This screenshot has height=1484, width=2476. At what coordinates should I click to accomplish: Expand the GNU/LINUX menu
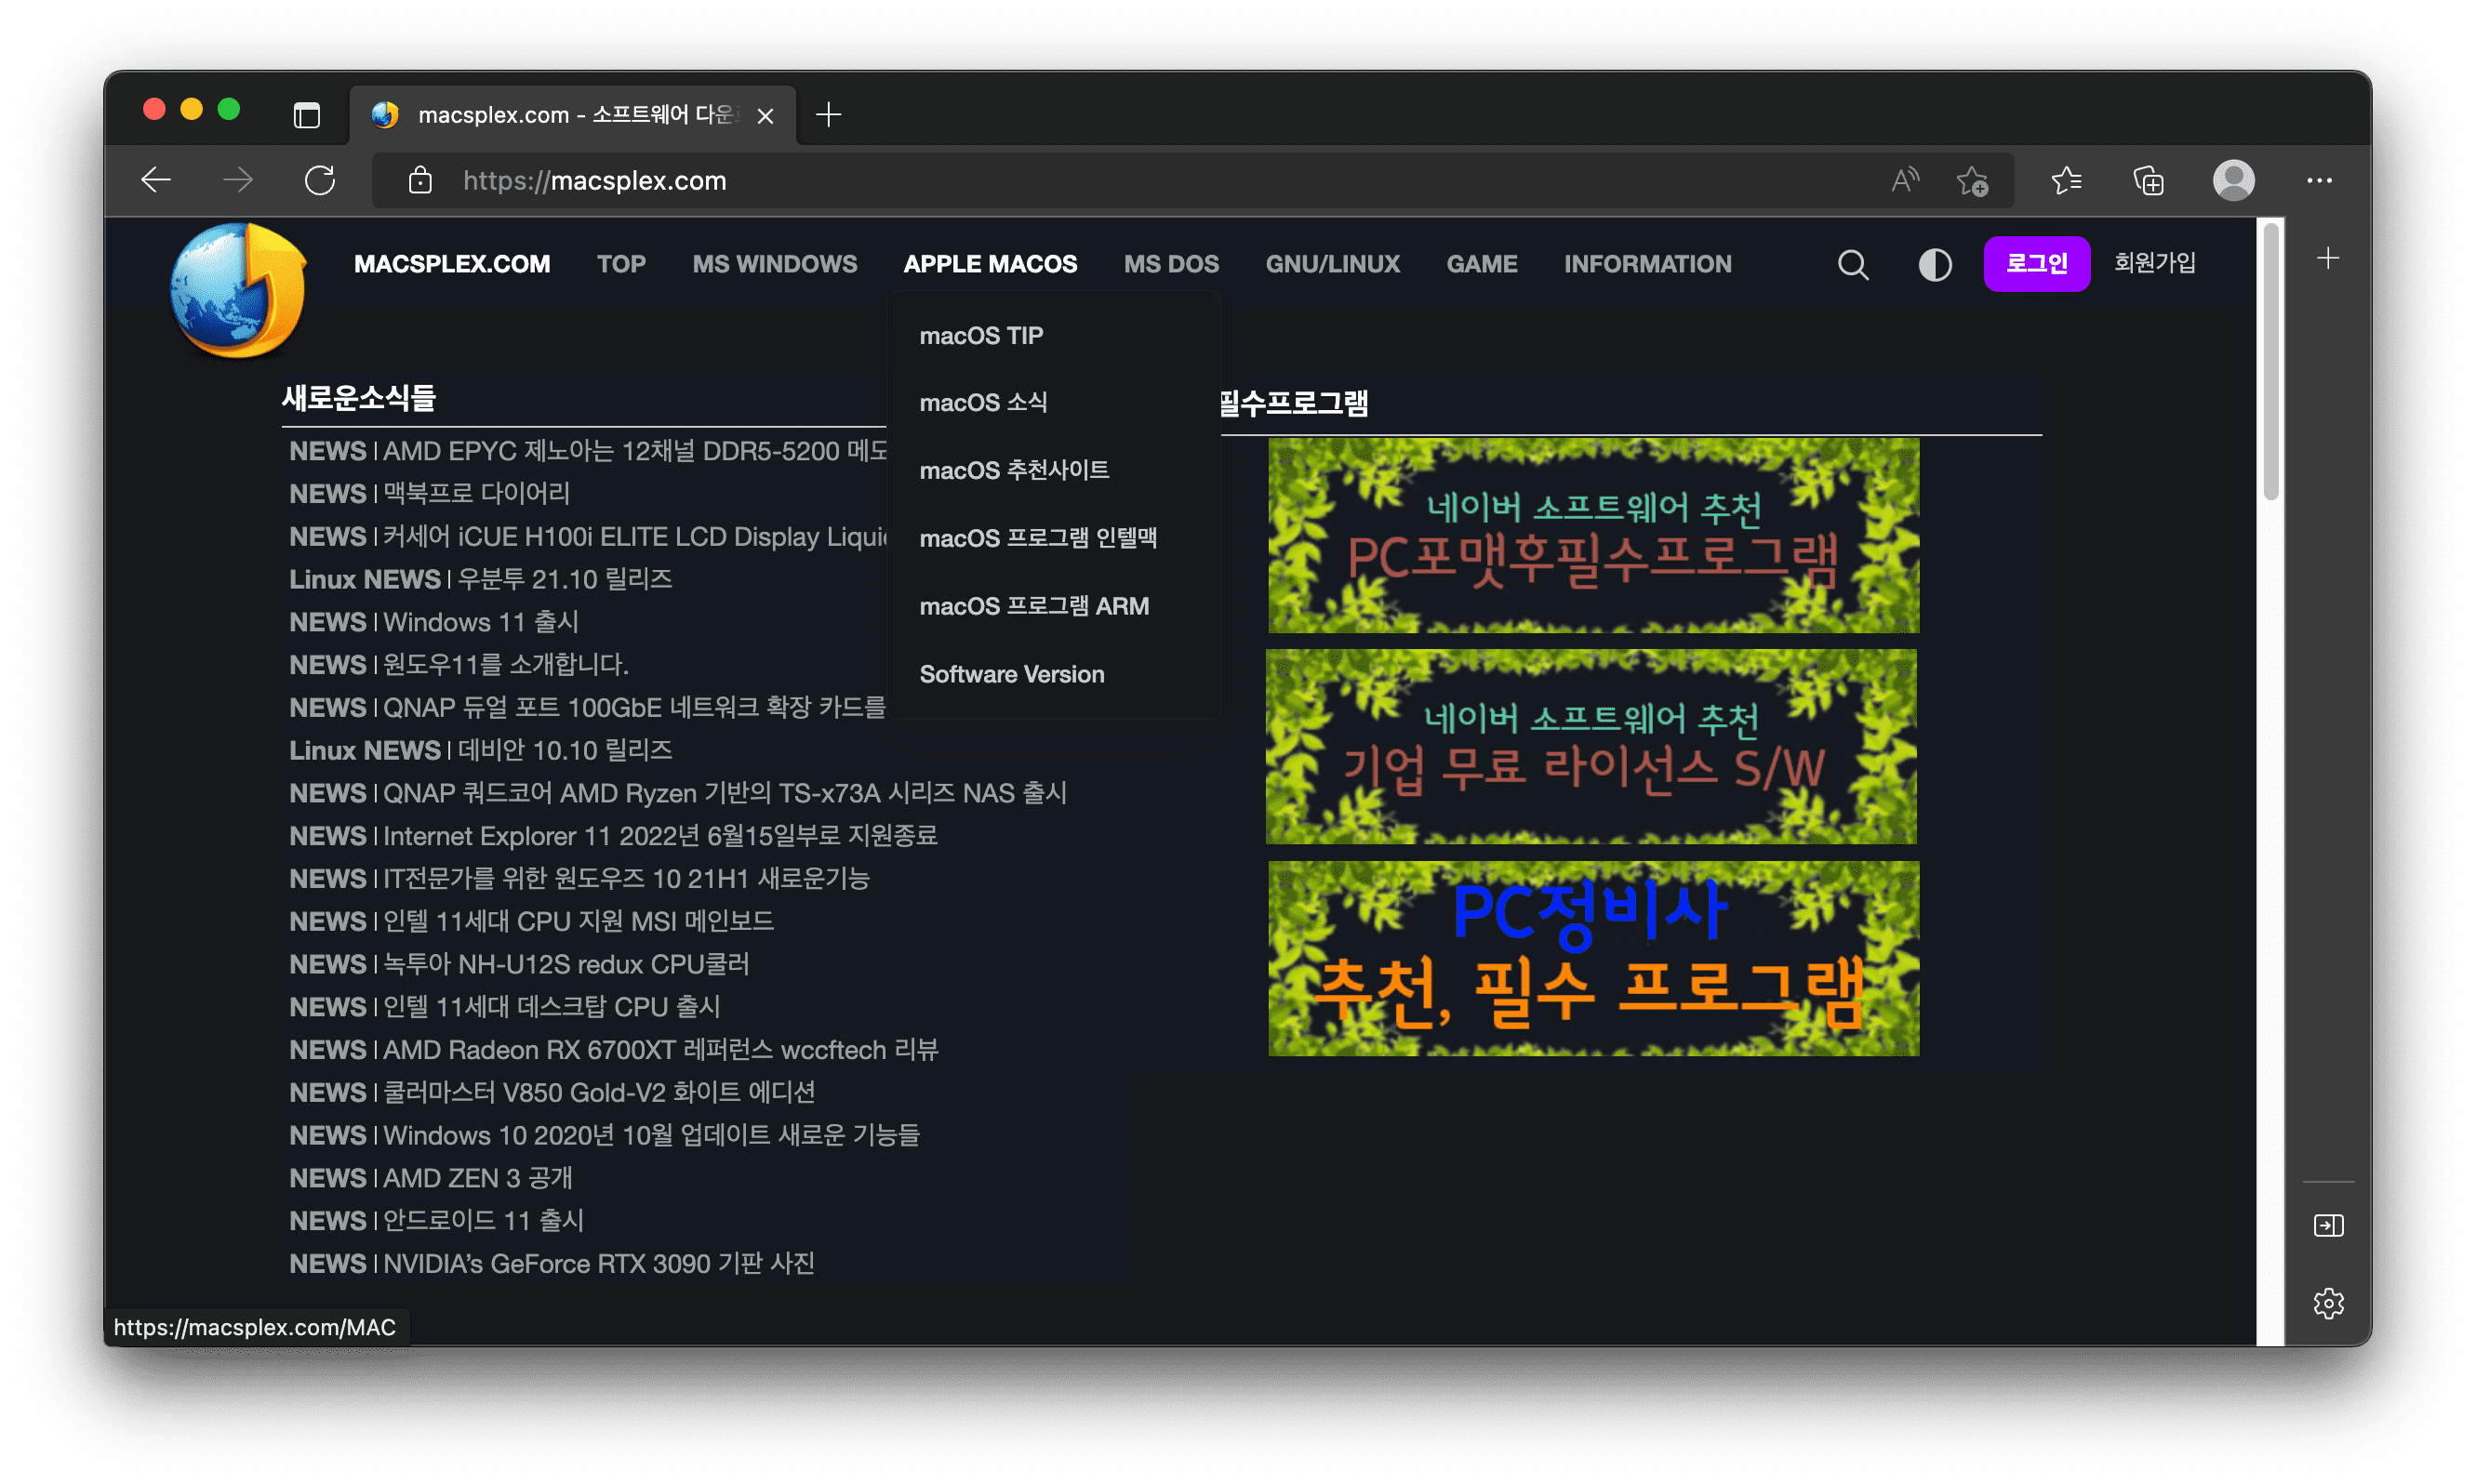pos(1332,264)
